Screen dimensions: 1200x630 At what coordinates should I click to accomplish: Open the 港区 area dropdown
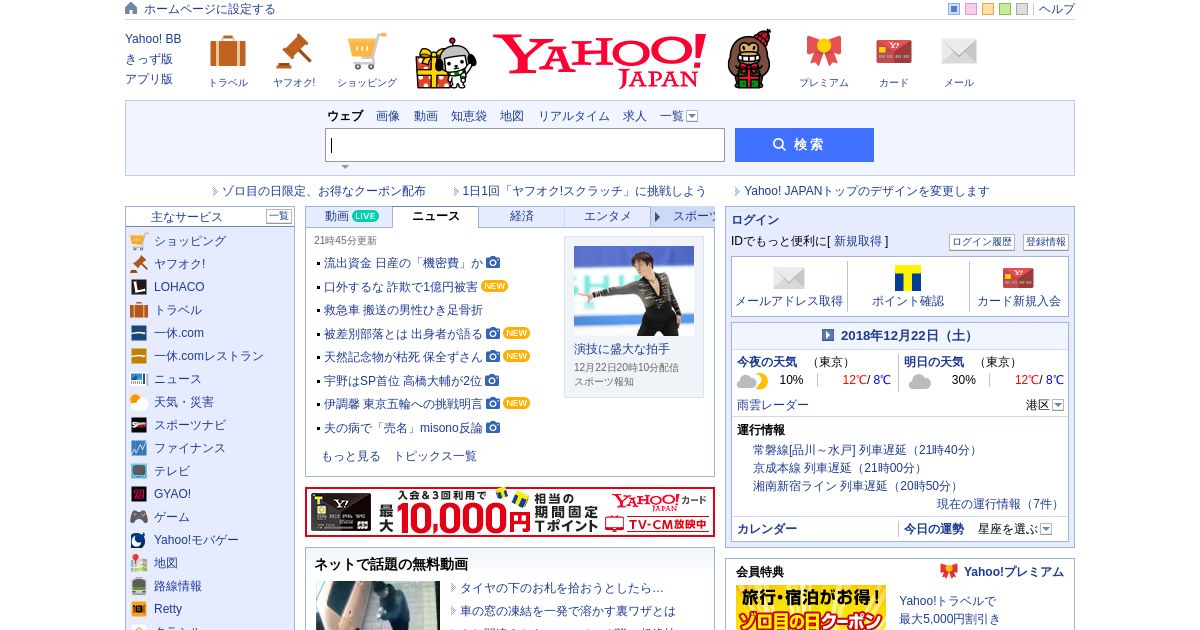click(x=1058, y=405)
